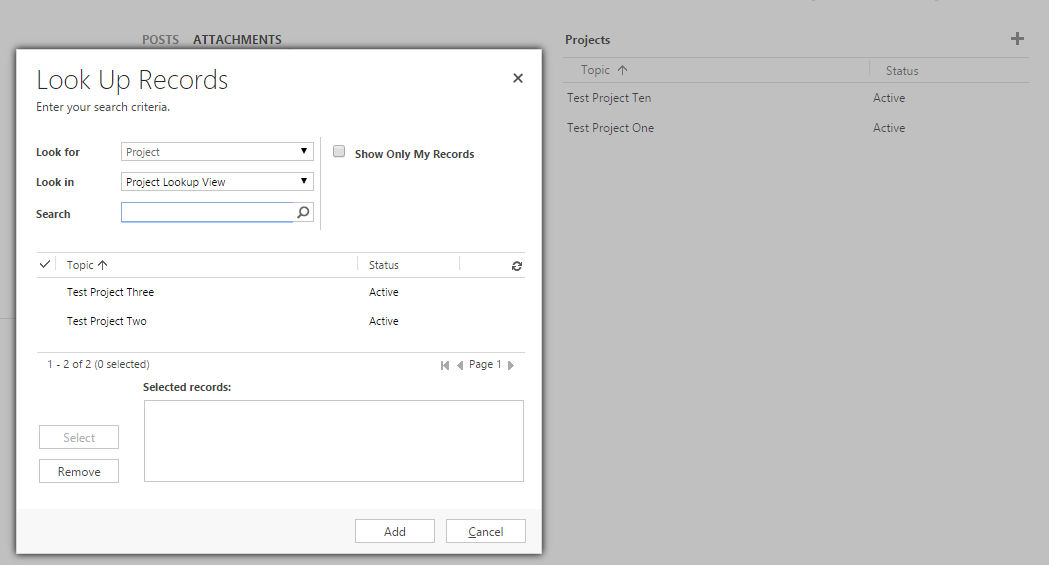
Task: Enable Show Only My Records checkbox
Action: [339, 152]
